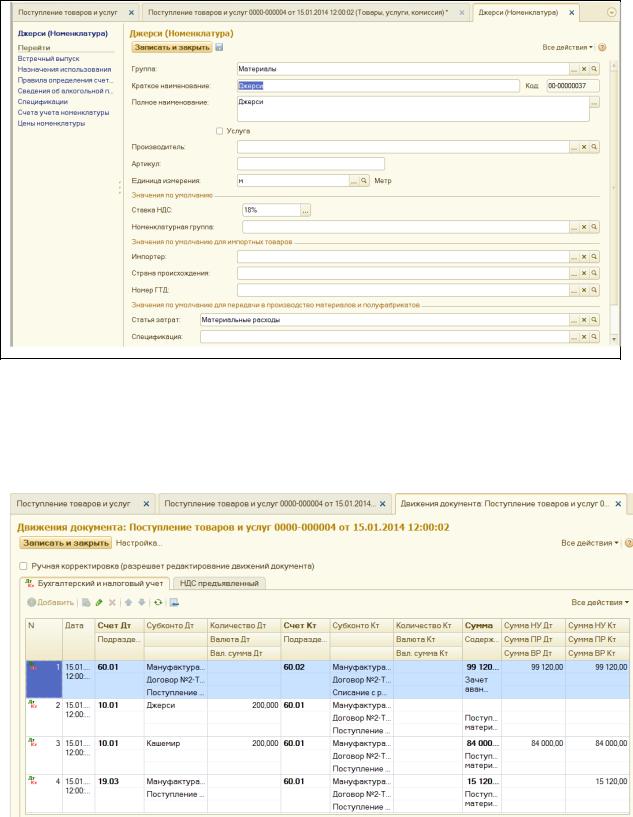Open Назначения использования link
633x817 pixels.
coord(65,69)
